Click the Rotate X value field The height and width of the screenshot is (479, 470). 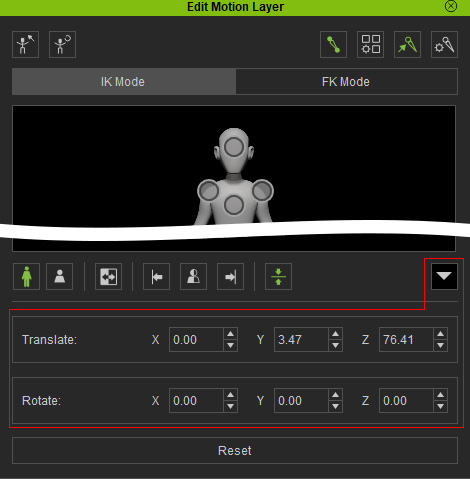[x=196, y=401]
